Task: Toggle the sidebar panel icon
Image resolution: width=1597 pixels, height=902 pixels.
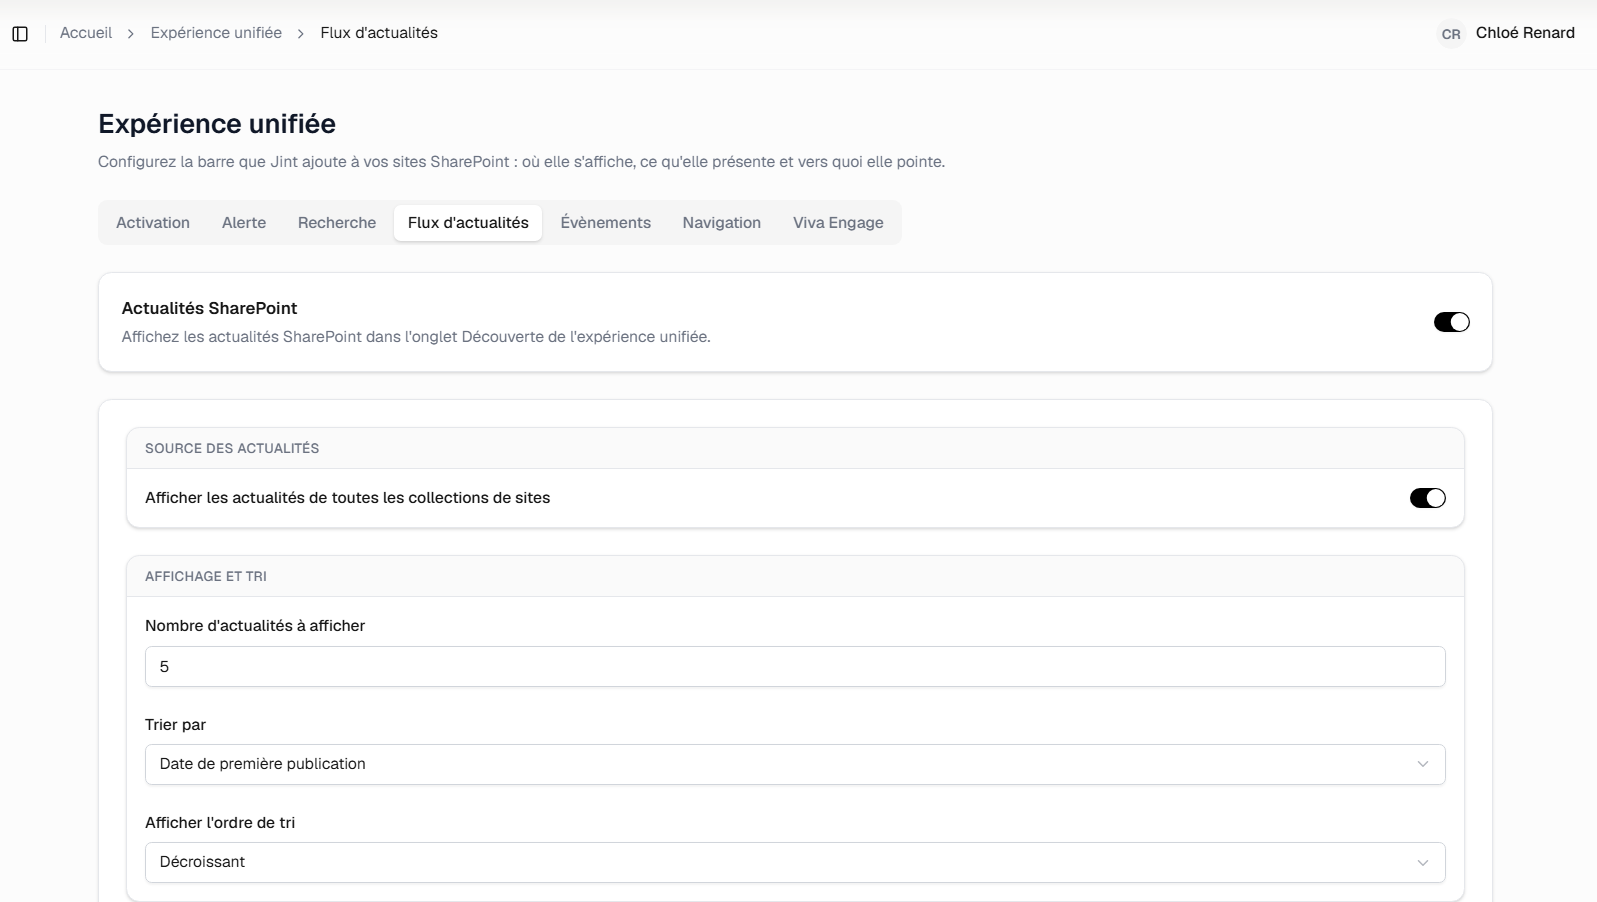Action: (x=20, y=34)
